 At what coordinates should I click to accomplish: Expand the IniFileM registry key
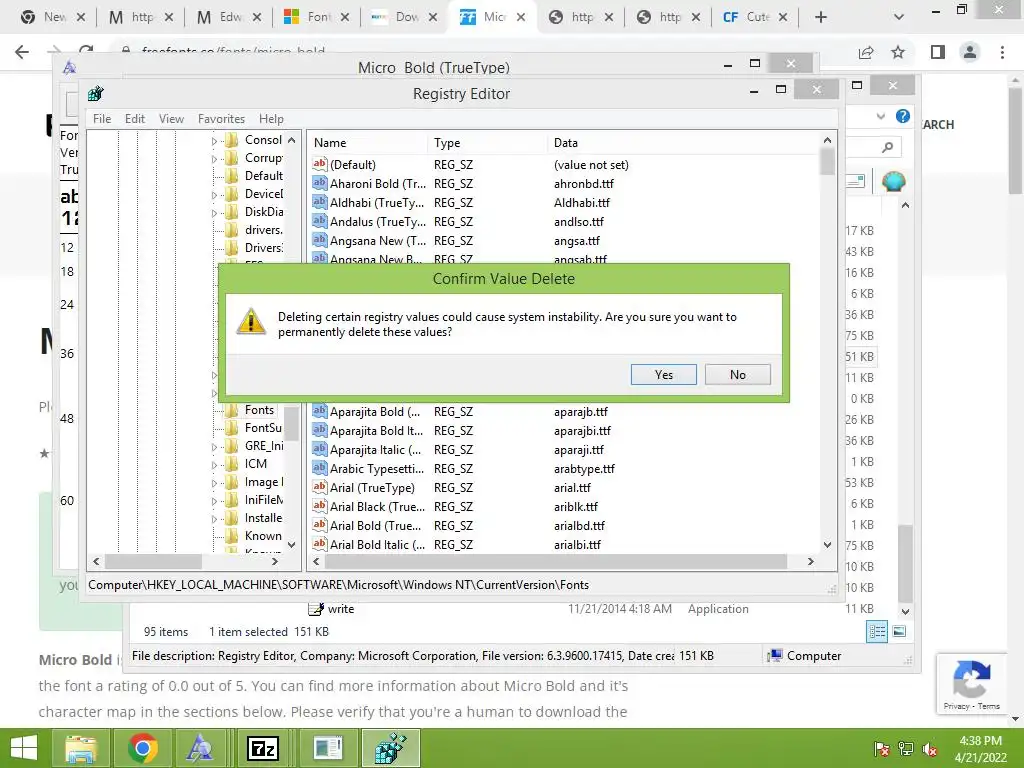214,501
